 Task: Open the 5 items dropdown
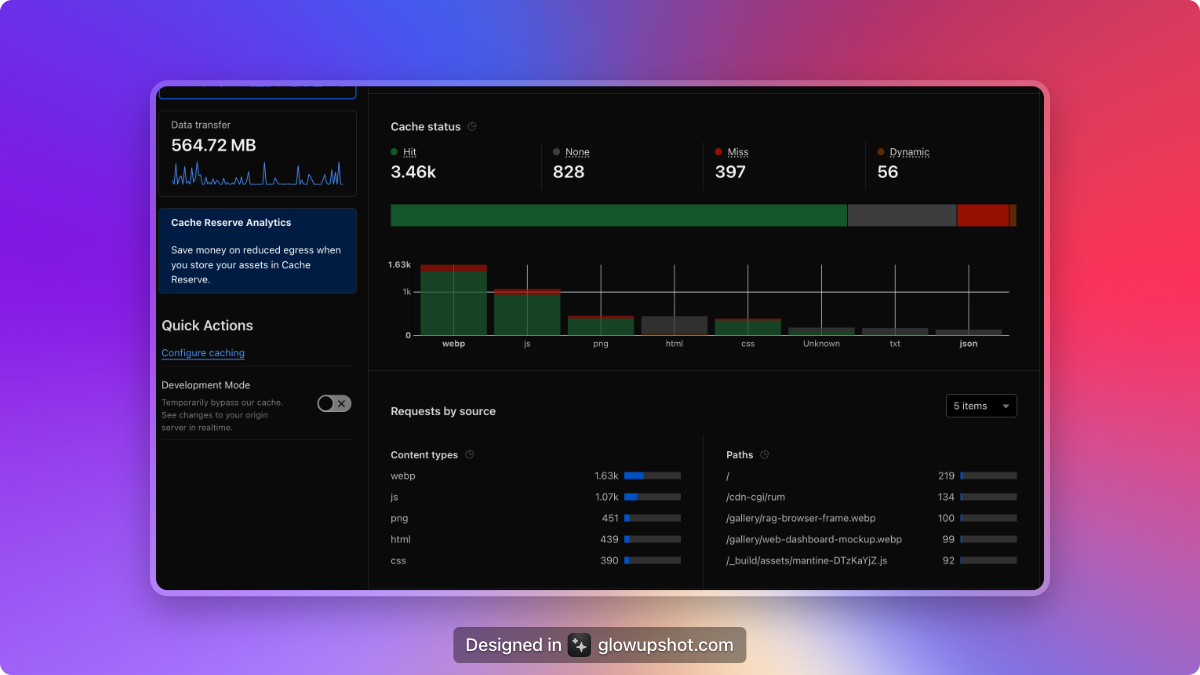tap(981, 406)
